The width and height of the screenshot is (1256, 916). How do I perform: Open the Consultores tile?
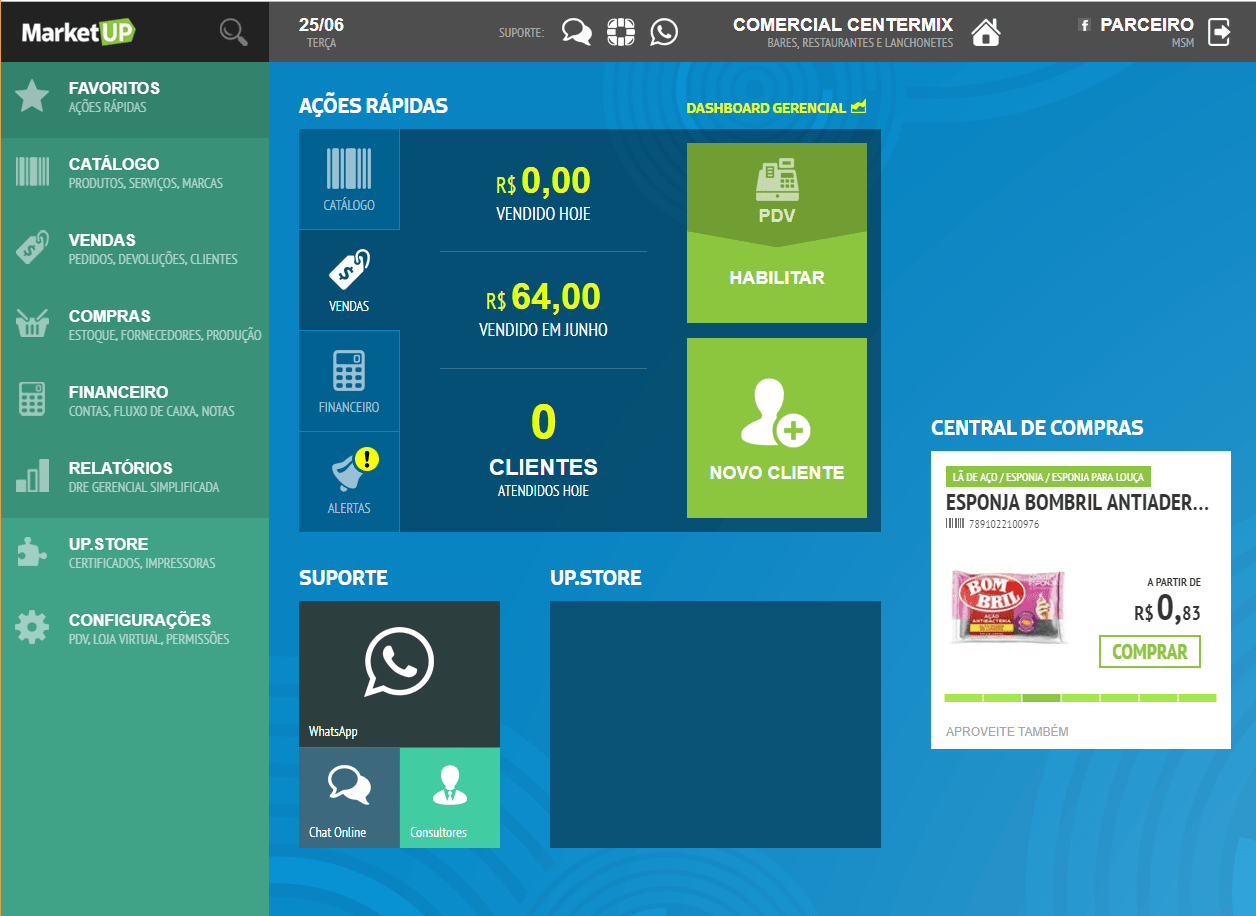(x=450, y=798)
